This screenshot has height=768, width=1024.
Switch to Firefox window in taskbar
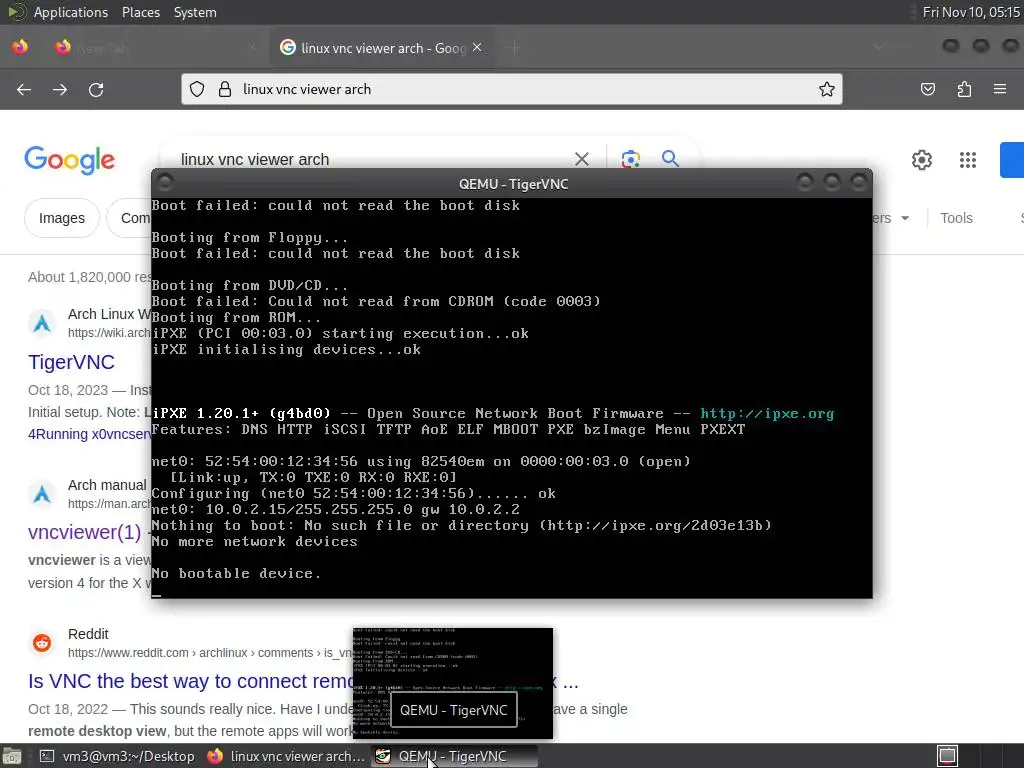[285, 756]
